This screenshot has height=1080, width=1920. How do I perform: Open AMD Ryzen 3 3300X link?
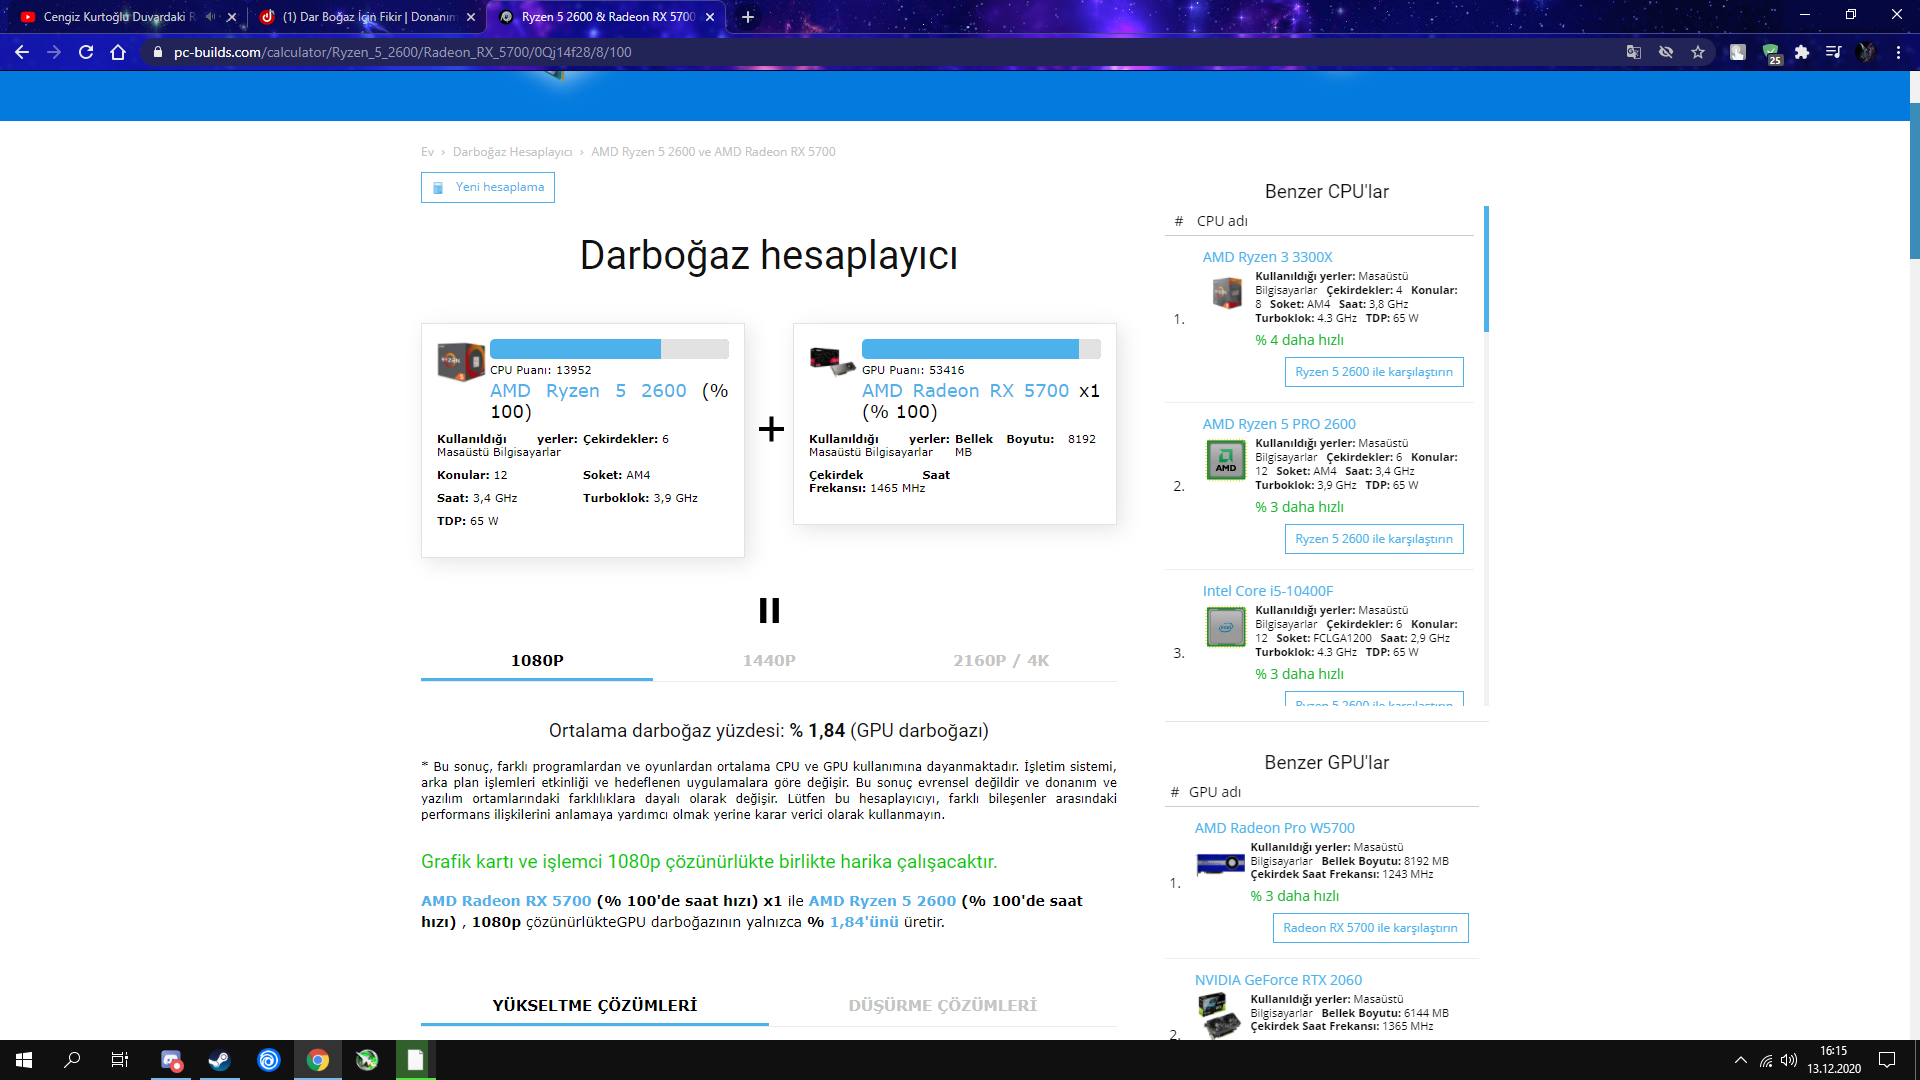point(1267,257)
